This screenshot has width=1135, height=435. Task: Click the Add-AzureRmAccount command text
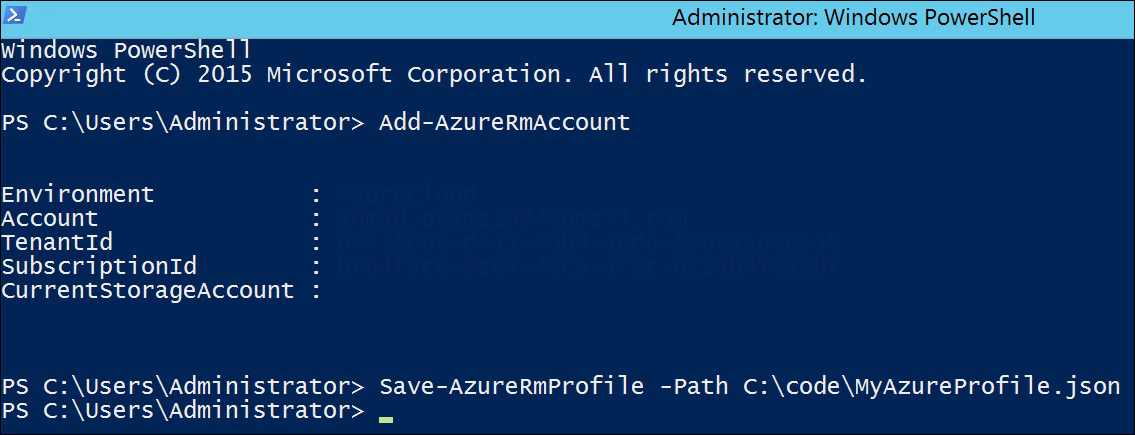(x=505, y=122)
